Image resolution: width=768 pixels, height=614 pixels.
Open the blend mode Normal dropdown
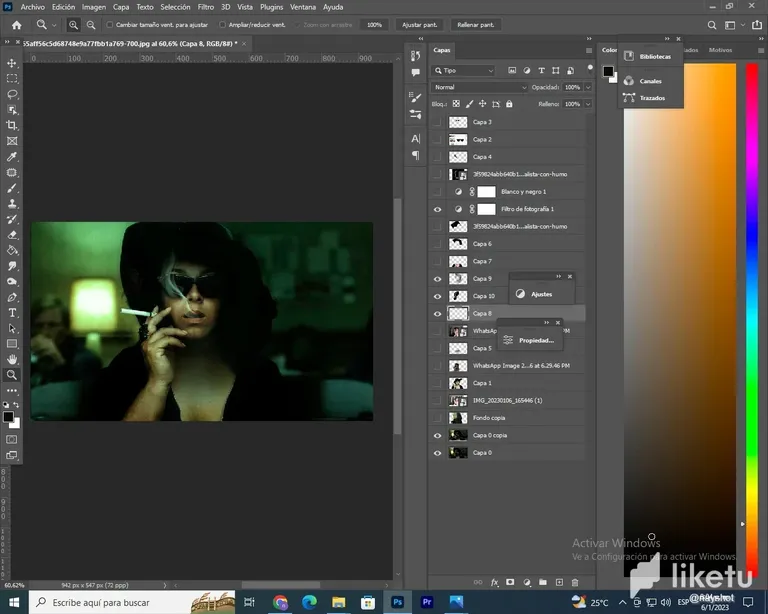[480, 87]
